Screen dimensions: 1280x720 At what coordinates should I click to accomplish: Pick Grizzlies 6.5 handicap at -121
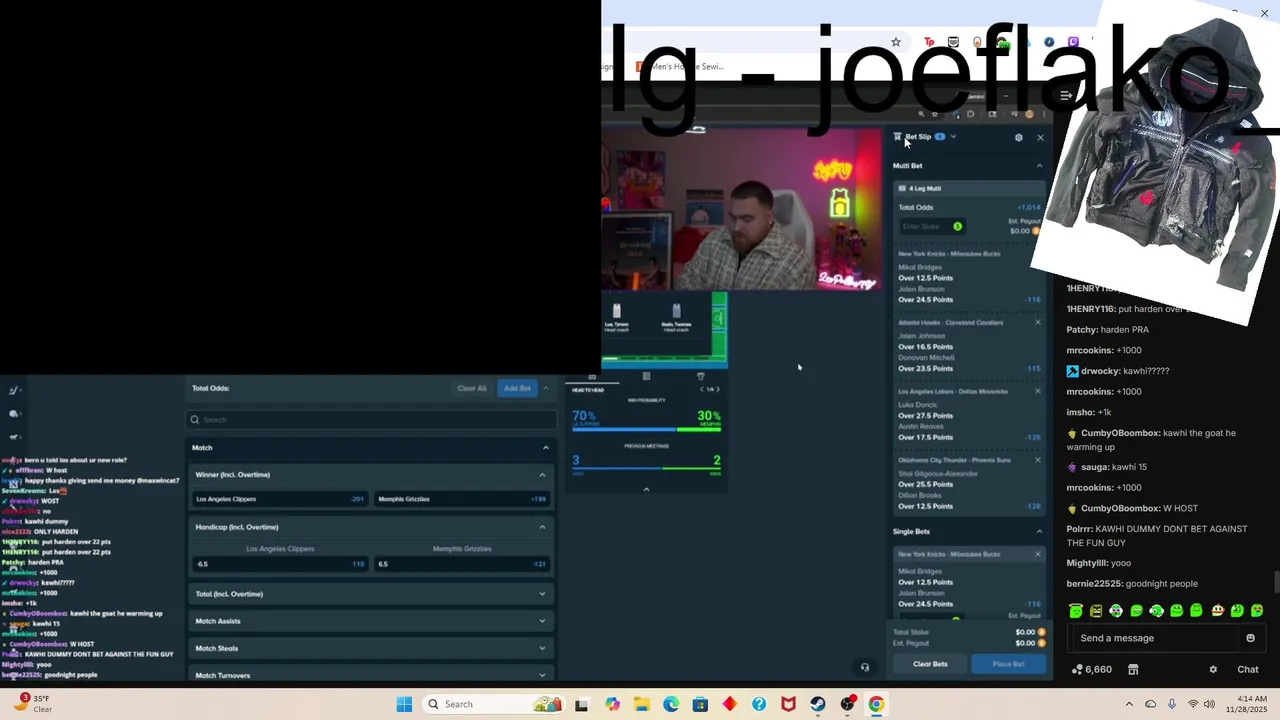(x=462, y=564)
